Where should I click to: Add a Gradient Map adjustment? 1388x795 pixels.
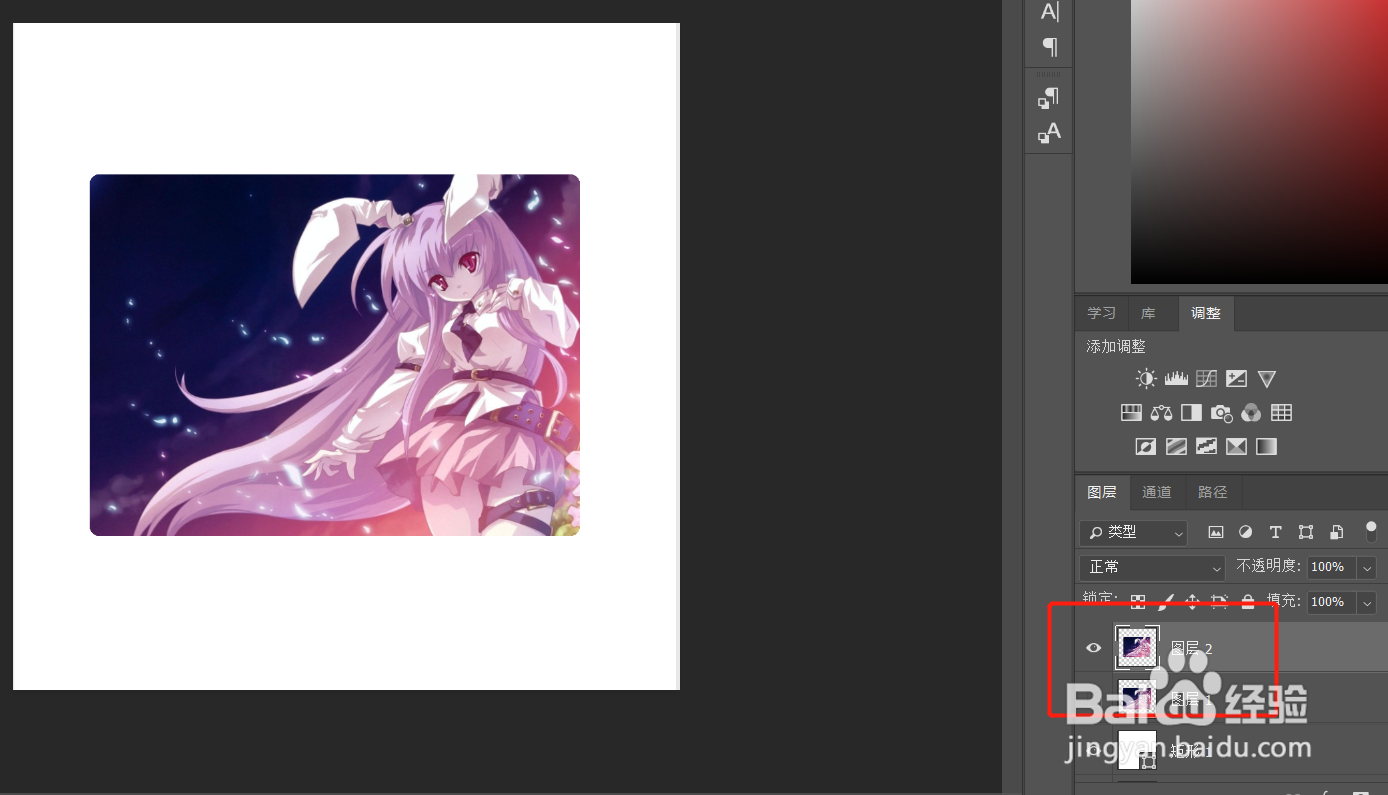1267,447
